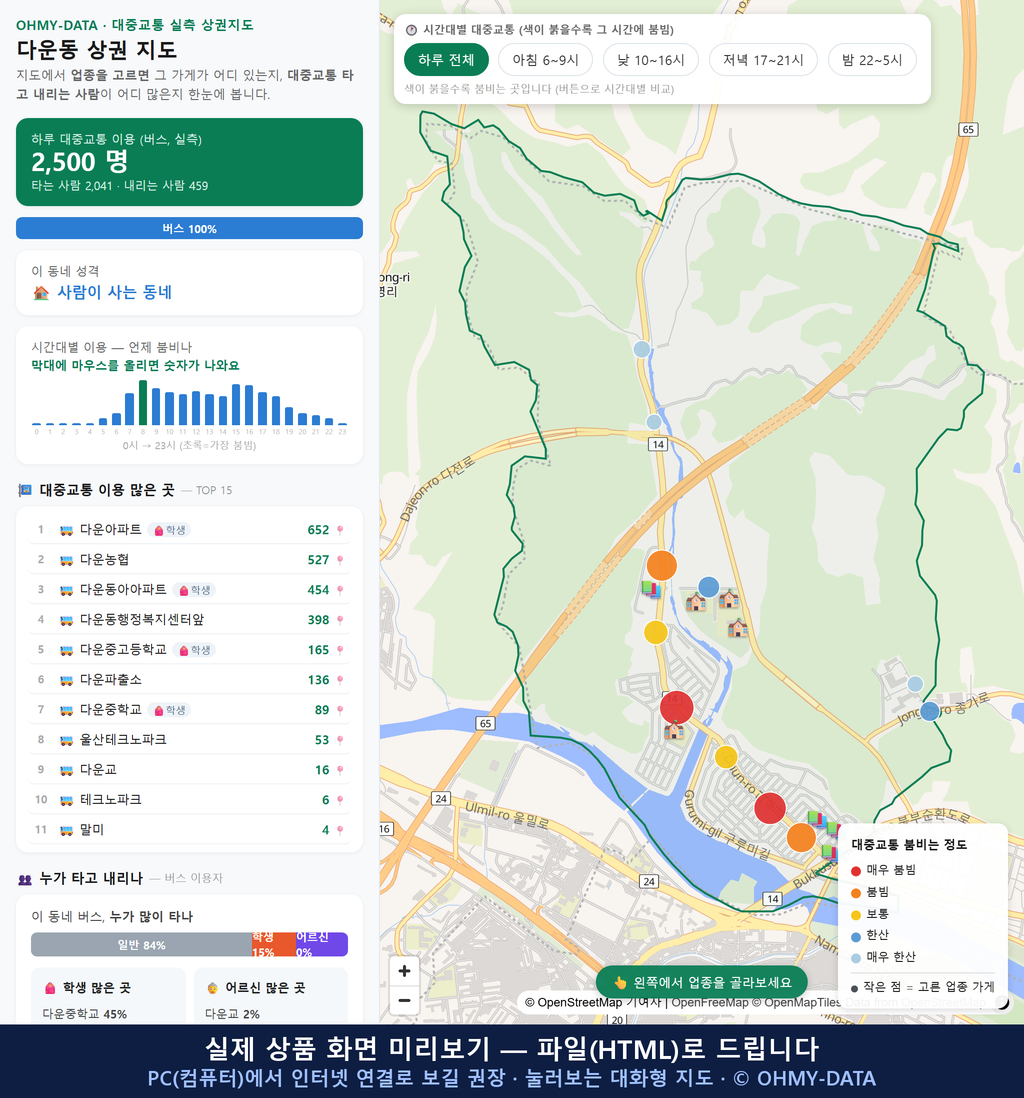Click the orange 붐빔 legend dot
The width and height of the screenshot is (1024, 1098).
(x=855, y=893)
